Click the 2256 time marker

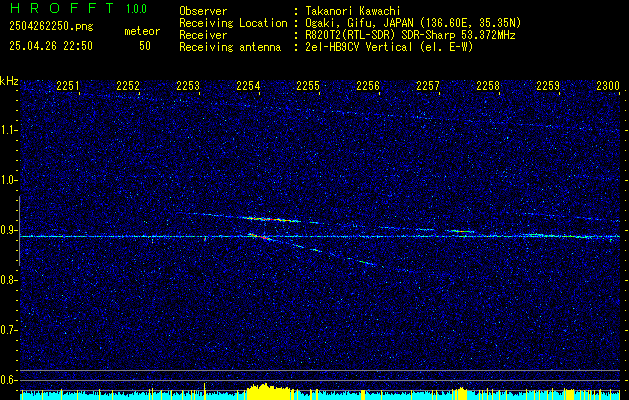coord(368,85)
